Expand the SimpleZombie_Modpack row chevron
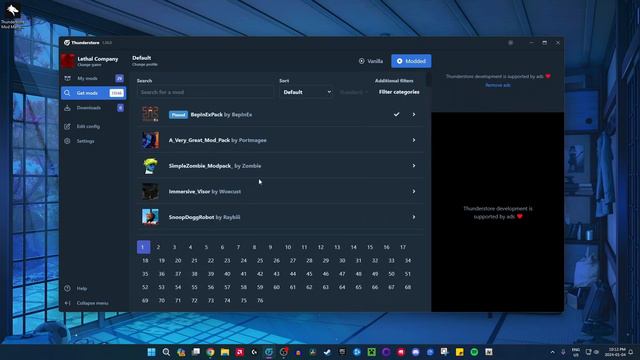This screenshot has width=640, height=360. coord(414,166)
